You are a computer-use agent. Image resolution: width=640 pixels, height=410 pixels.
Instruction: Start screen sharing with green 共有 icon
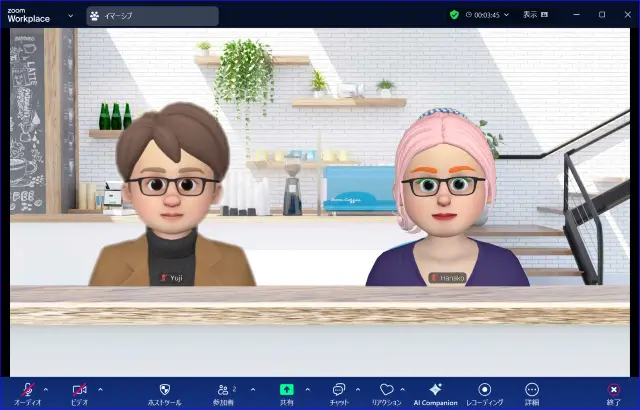click(286, 390)
